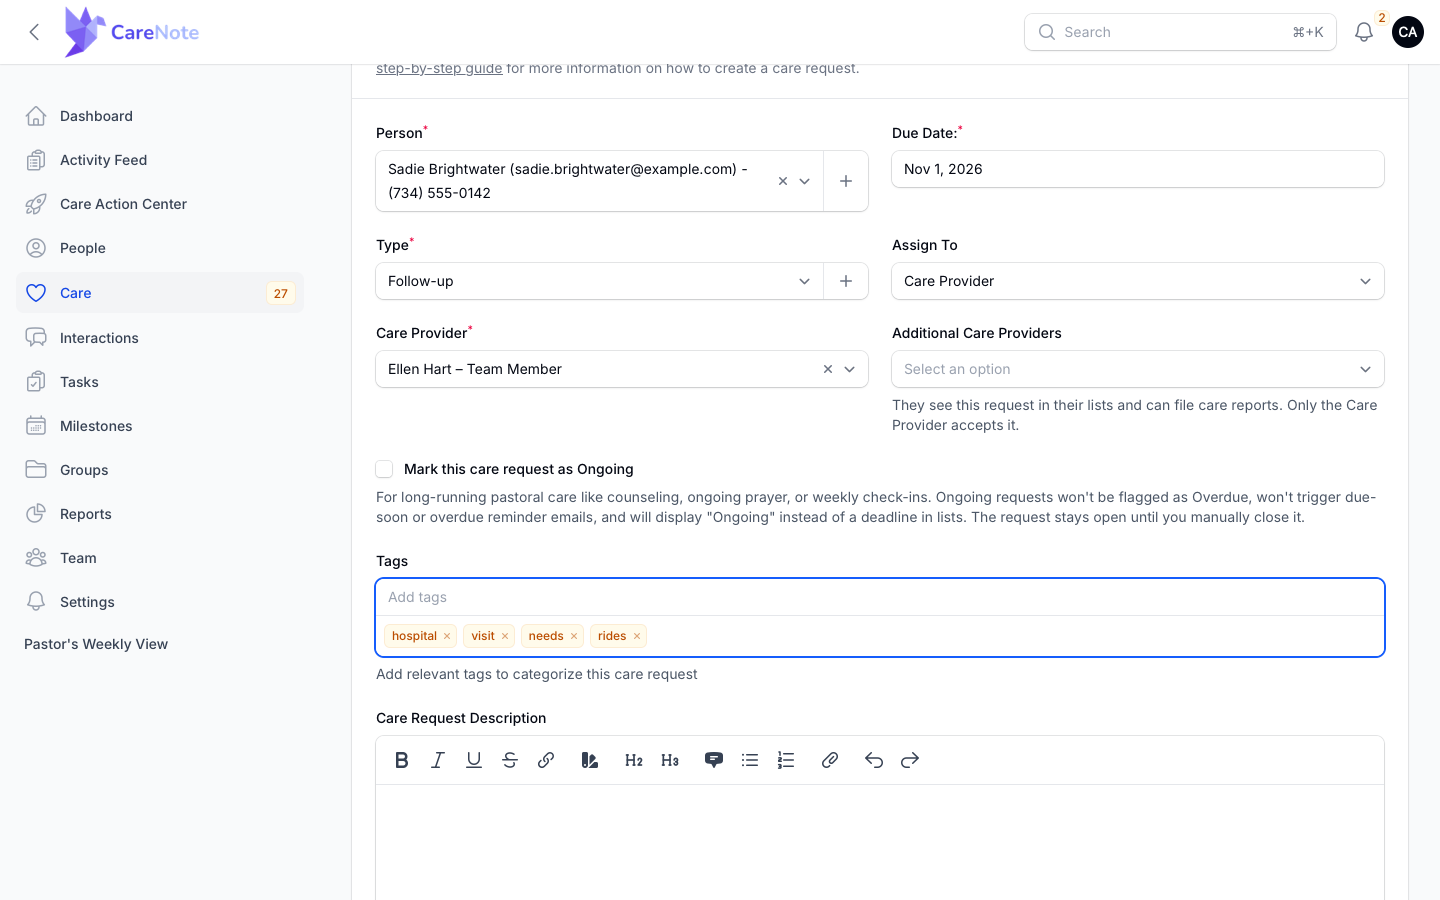Remove the needs tag

[574, 636]
